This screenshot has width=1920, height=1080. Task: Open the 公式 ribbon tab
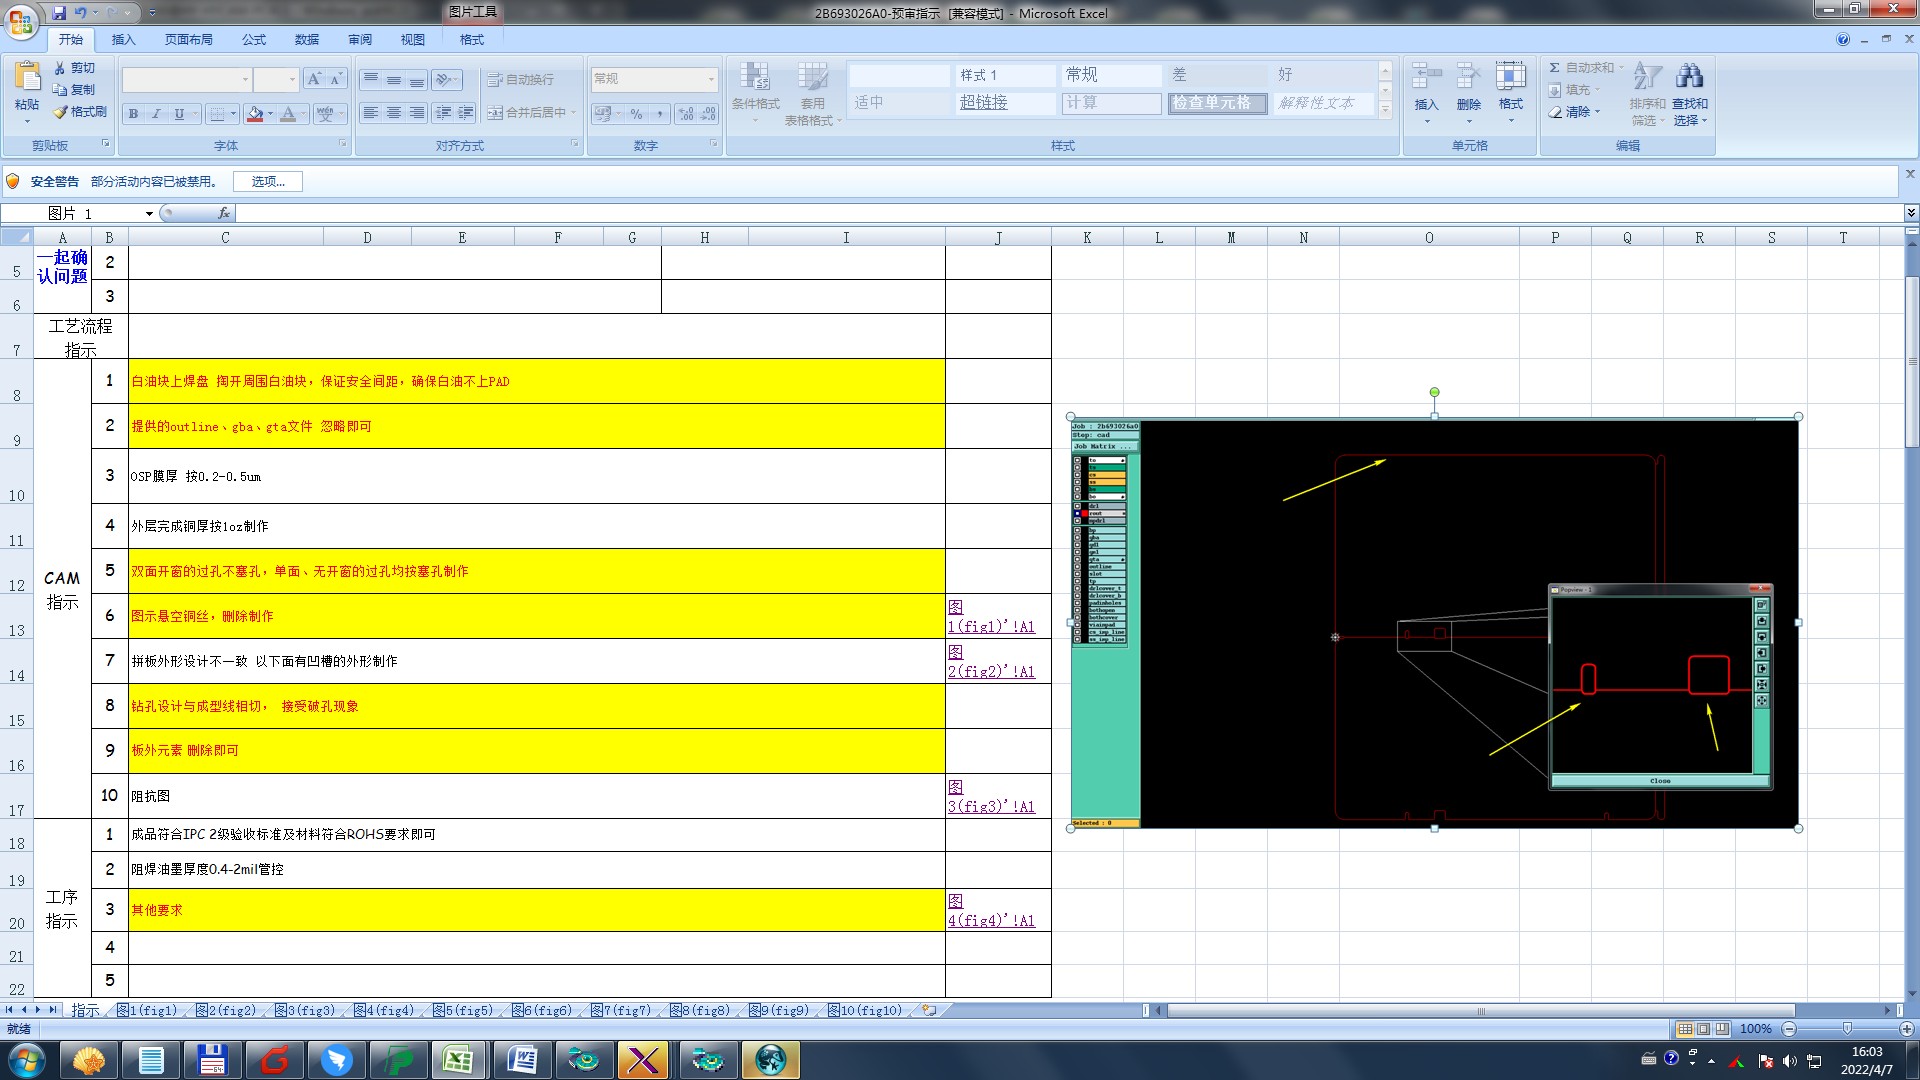(x=254, y=40)
